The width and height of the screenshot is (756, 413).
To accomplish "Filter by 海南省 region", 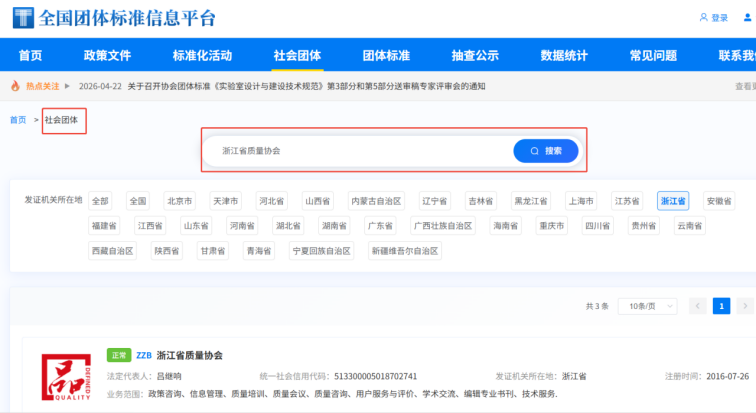I will (505, 226).
